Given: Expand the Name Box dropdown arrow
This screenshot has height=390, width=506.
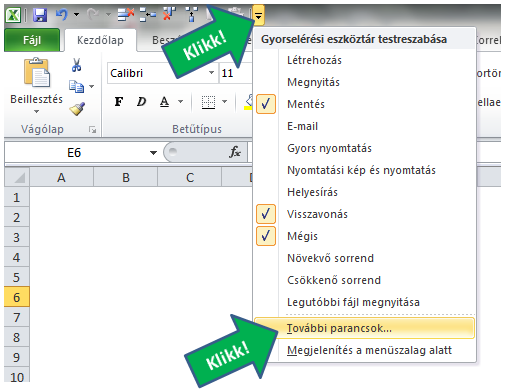Looking at the screenshot, I should 153,153.
